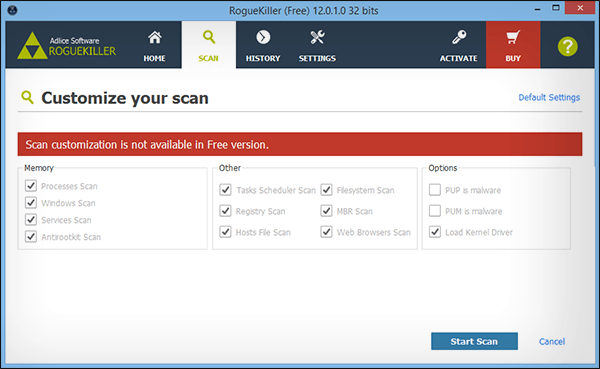Enable PUM is malware option
Viewport: 600px width, 369px height.
[x=435, y=211]
